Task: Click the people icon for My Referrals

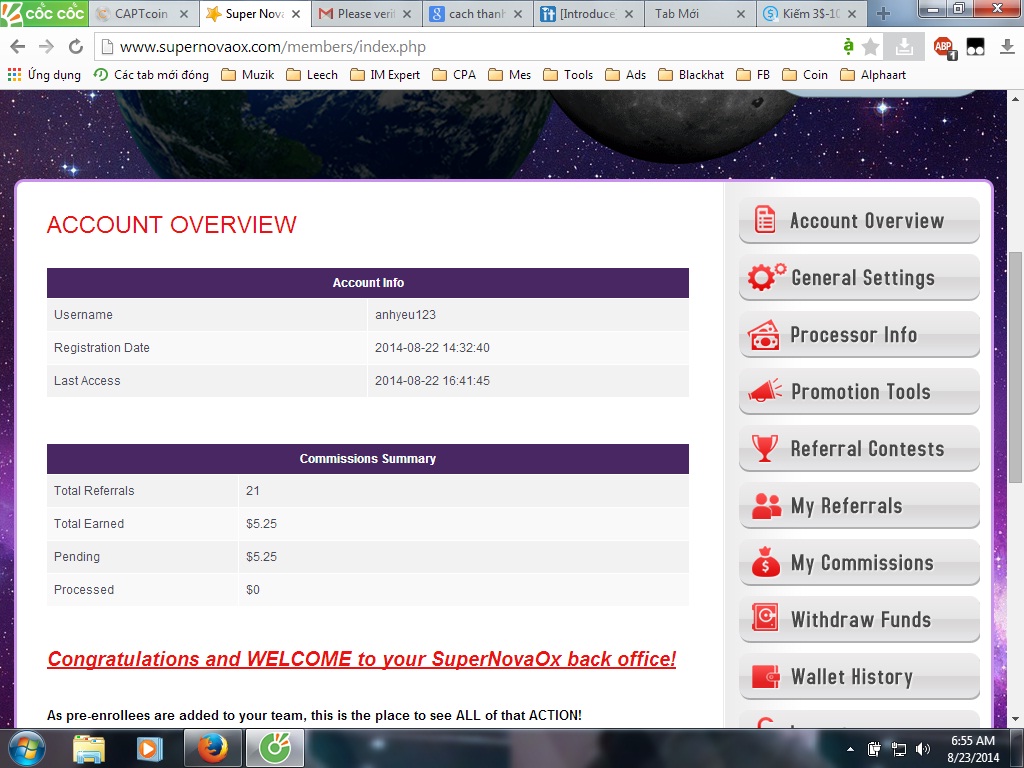Action: (766, 505)
